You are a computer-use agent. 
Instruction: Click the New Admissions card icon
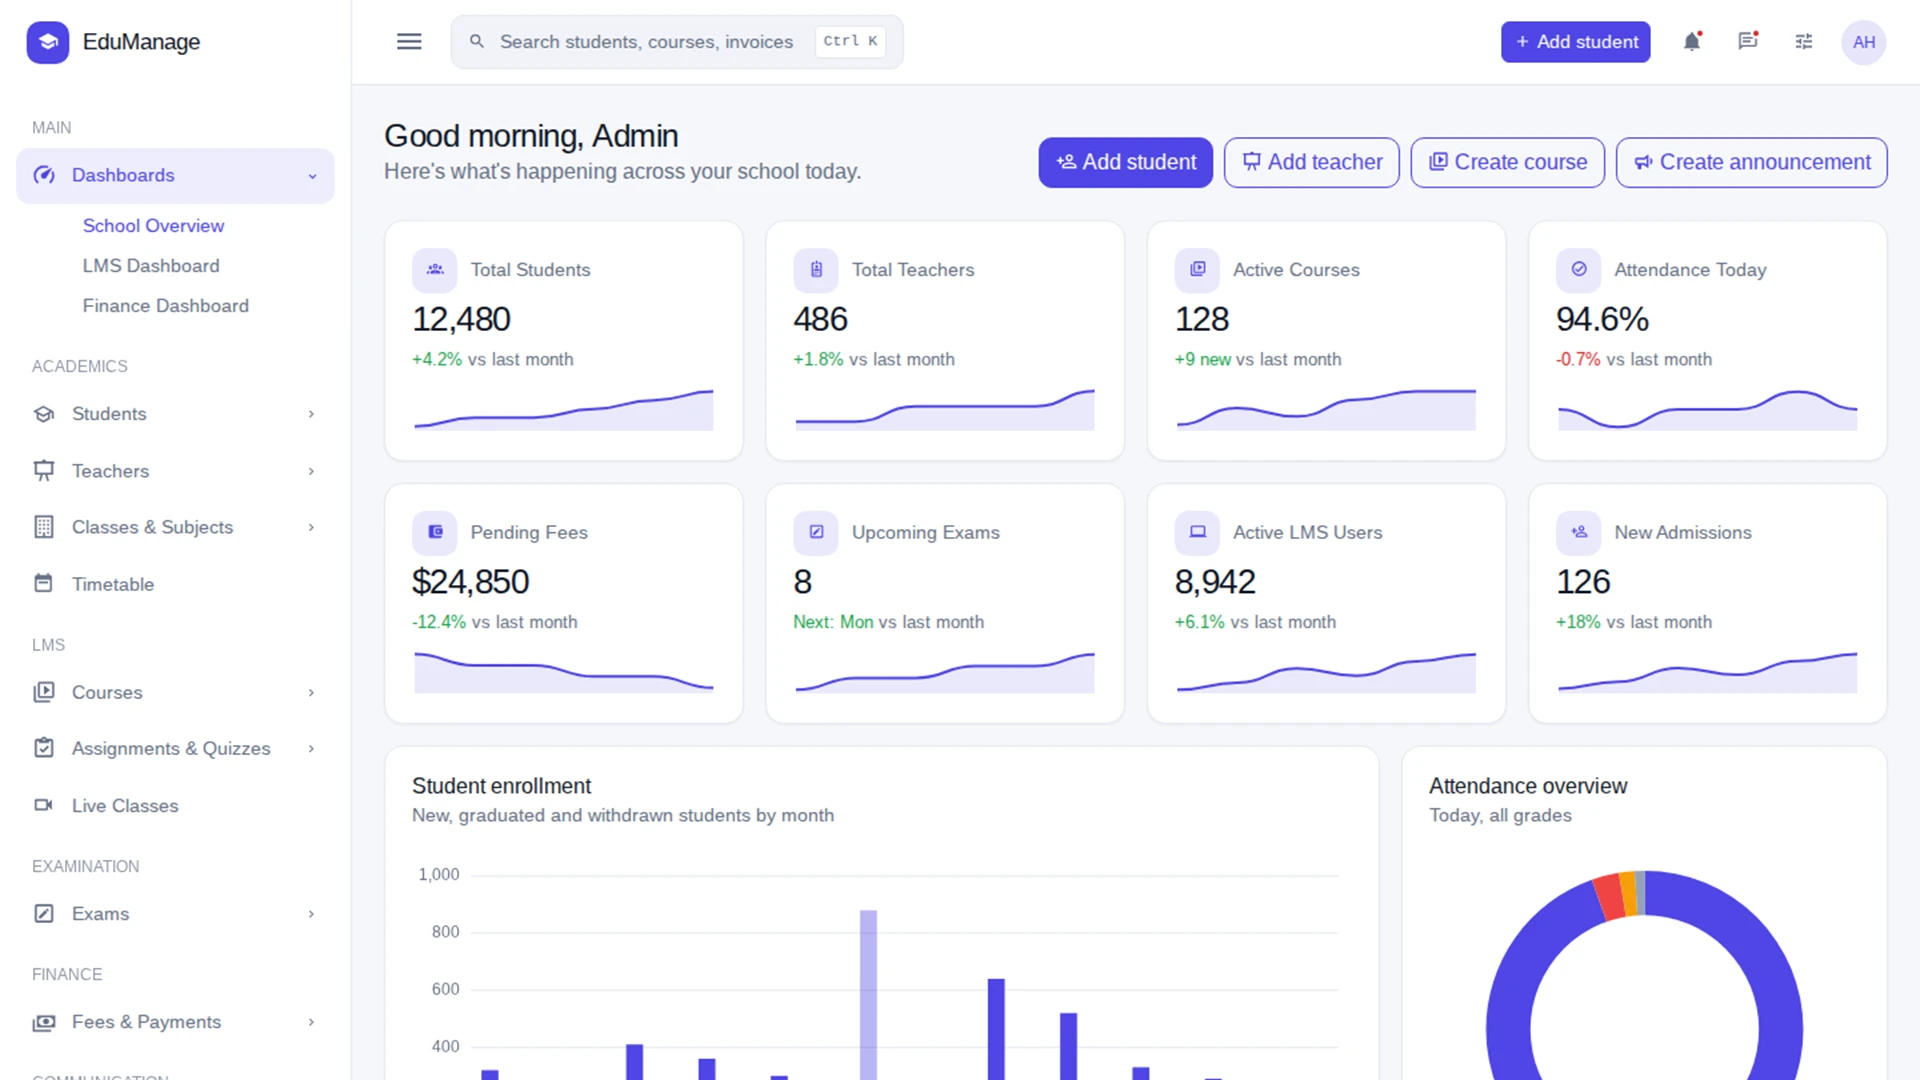(x=1579, y=532)
